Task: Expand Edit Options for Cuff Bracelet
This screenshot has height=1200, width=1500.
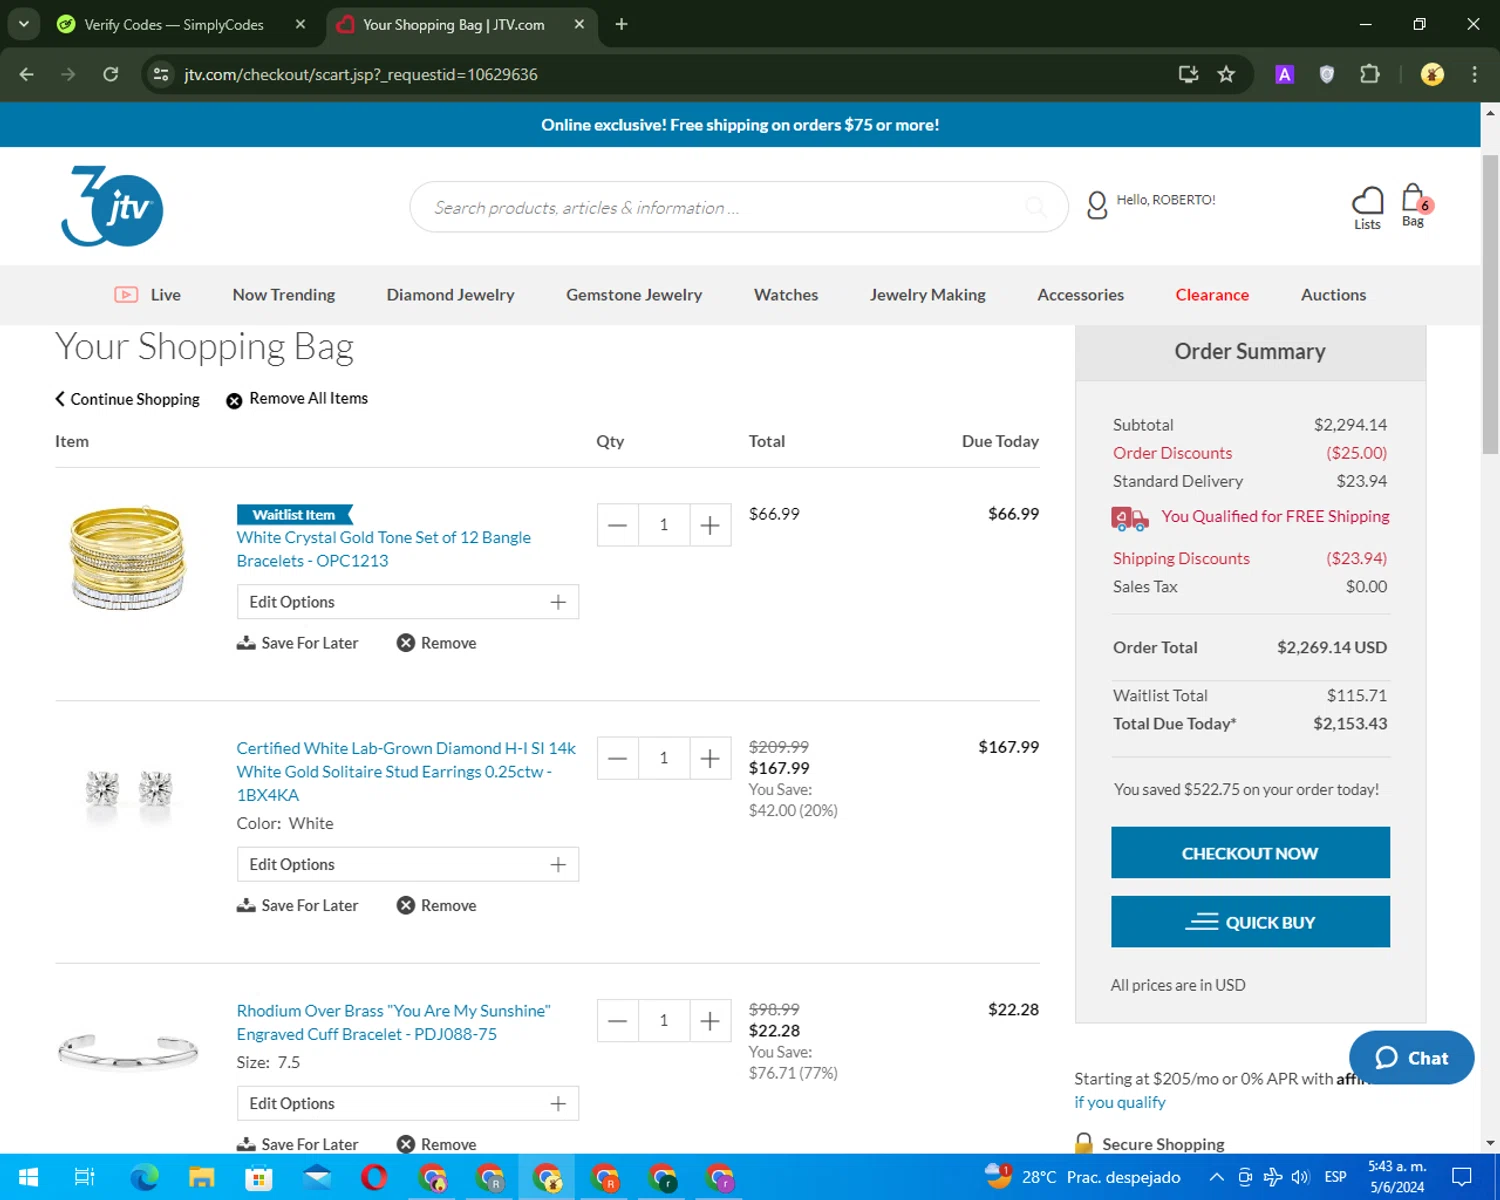Action: [408, 1103]
